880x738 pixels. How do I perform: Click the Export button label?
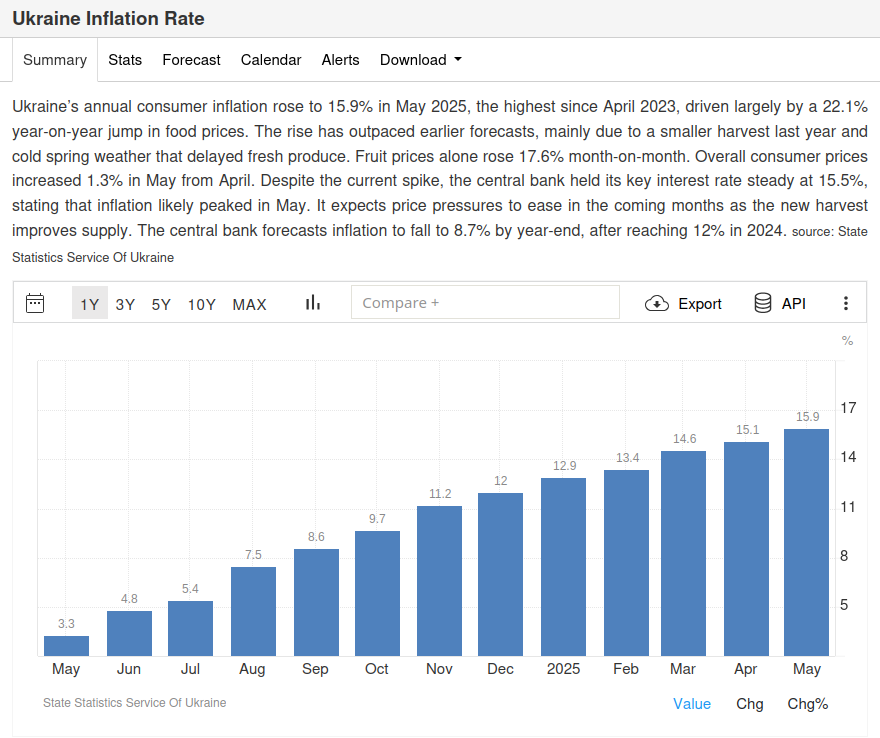(x=700, y=304)
